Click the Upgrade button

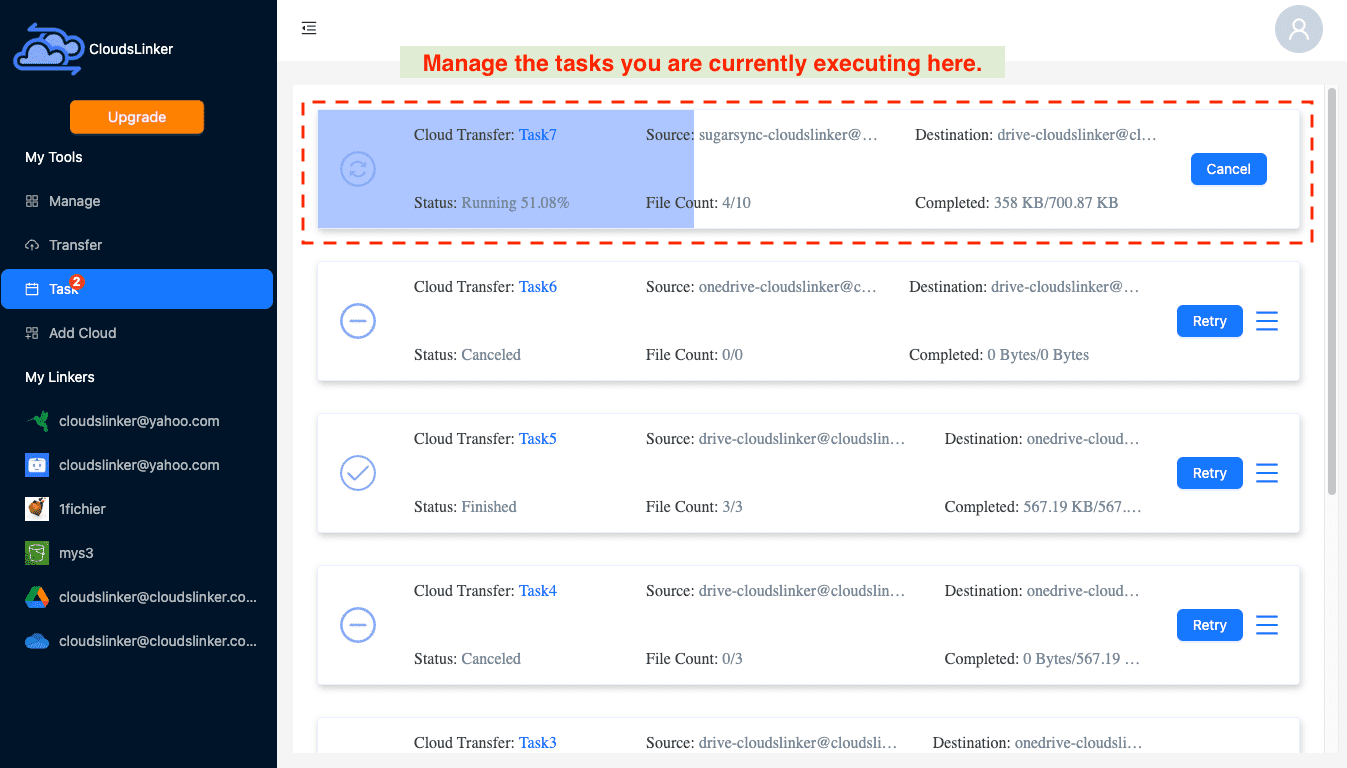(x=137, y=117)
